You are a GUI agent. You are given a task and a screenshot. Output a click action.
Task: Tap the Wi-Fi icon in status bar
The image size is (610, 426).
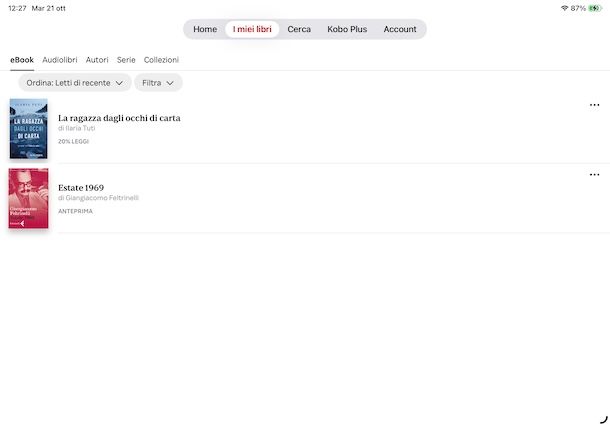pyautogui.click(x=565, y=8)
